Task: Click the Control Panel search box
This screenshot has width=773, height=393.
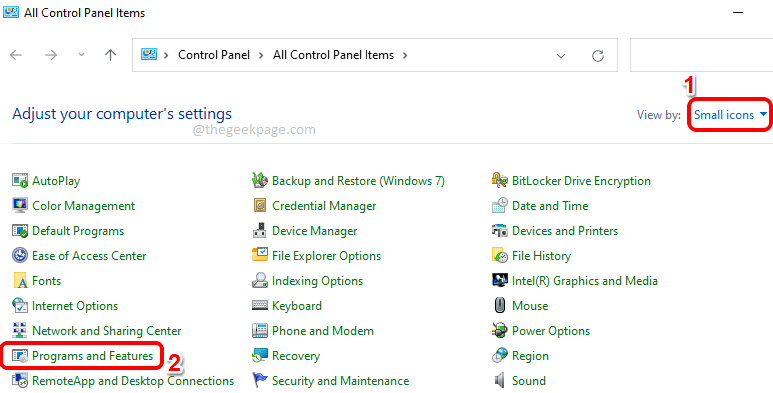Action: click(701, 55)
